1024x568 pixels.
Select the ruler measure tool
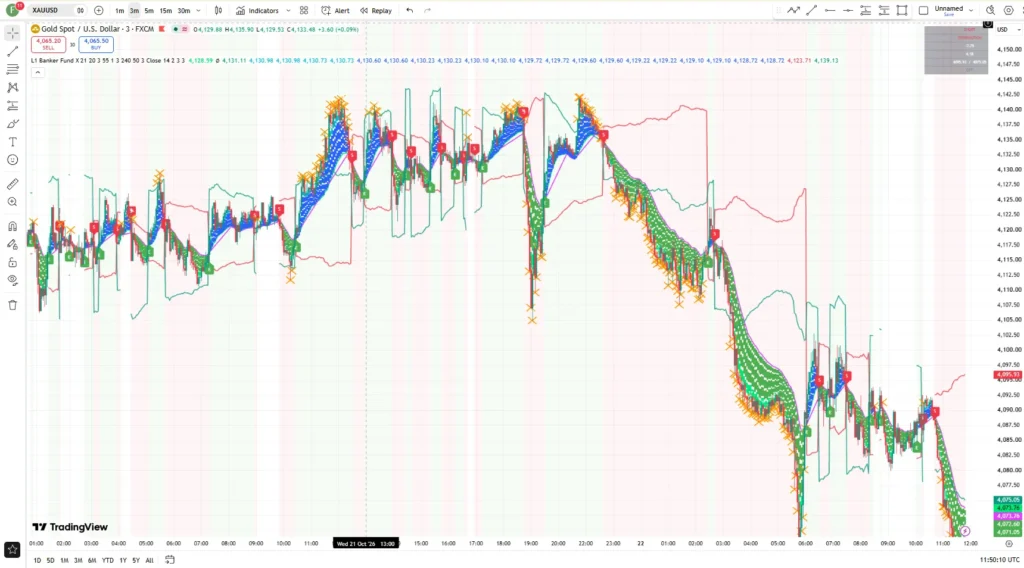pyautogui.click(x=12, y=184)
